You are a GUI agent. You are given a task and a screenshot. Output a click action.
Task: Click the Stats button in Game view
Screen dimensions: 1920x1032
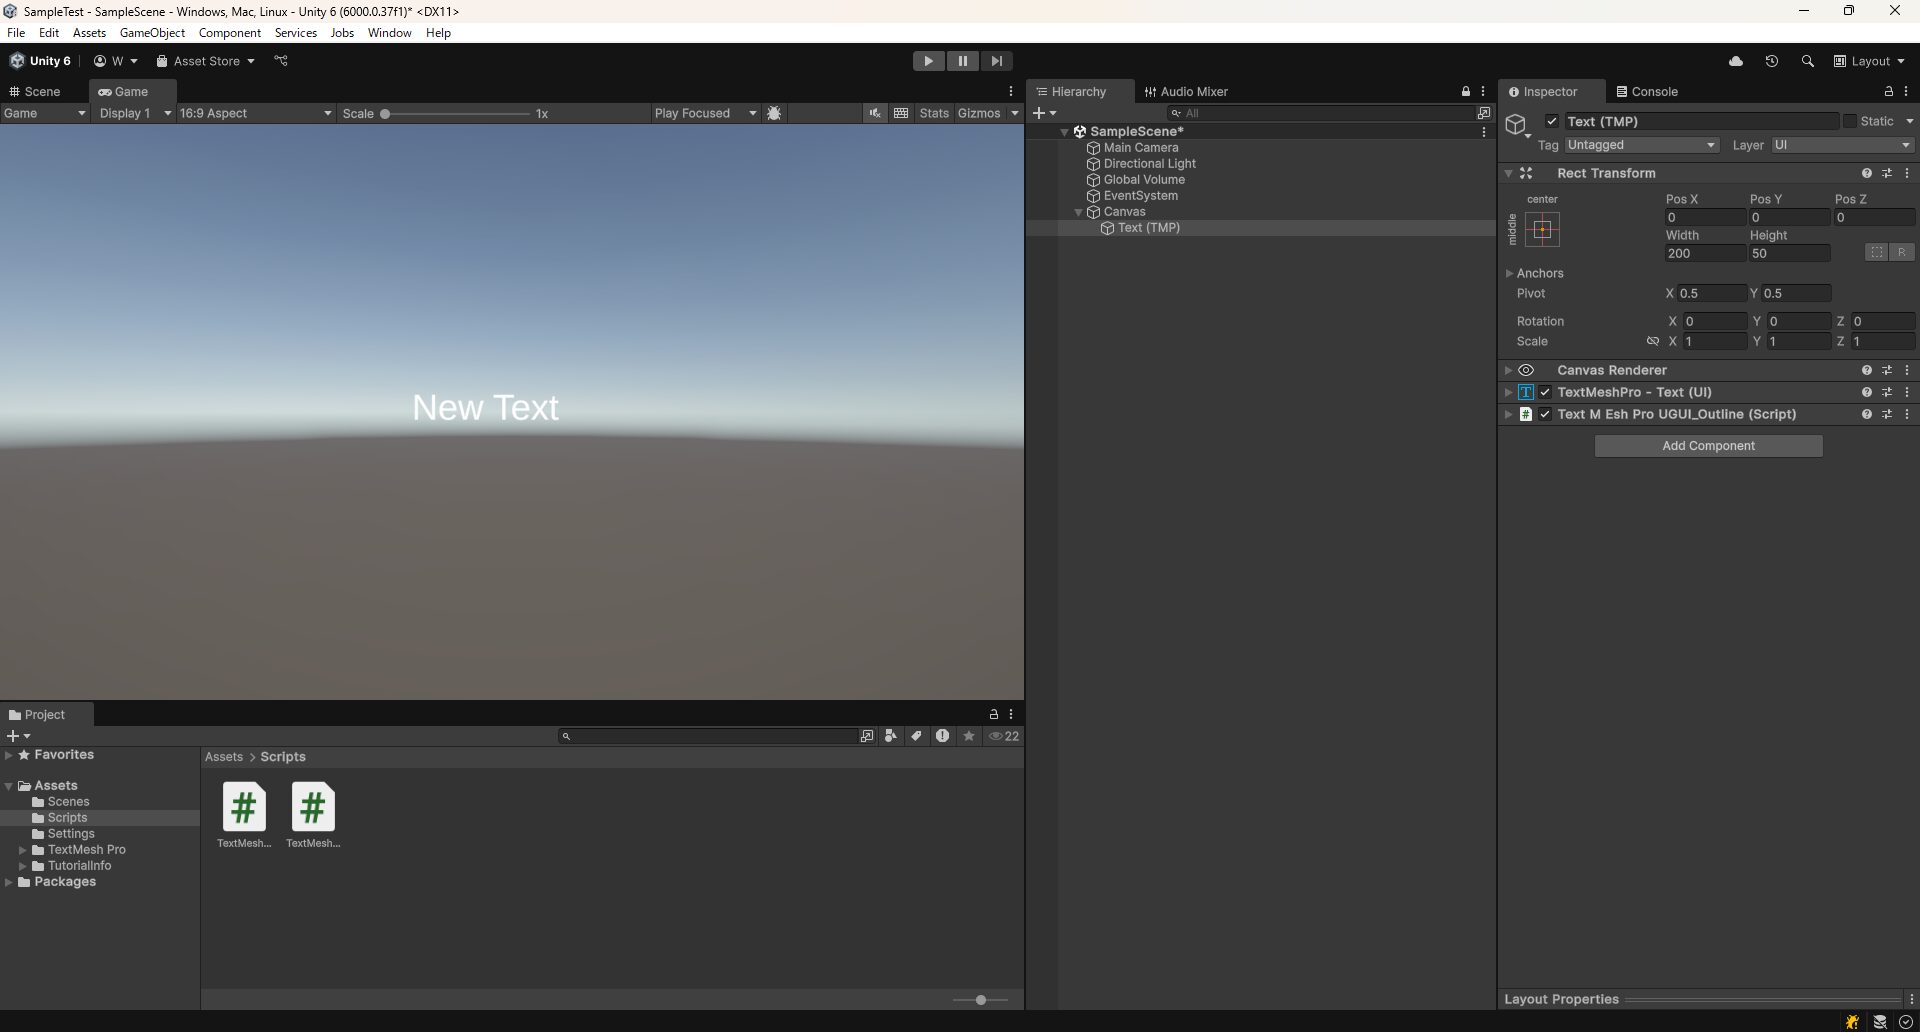click(934, 113)
